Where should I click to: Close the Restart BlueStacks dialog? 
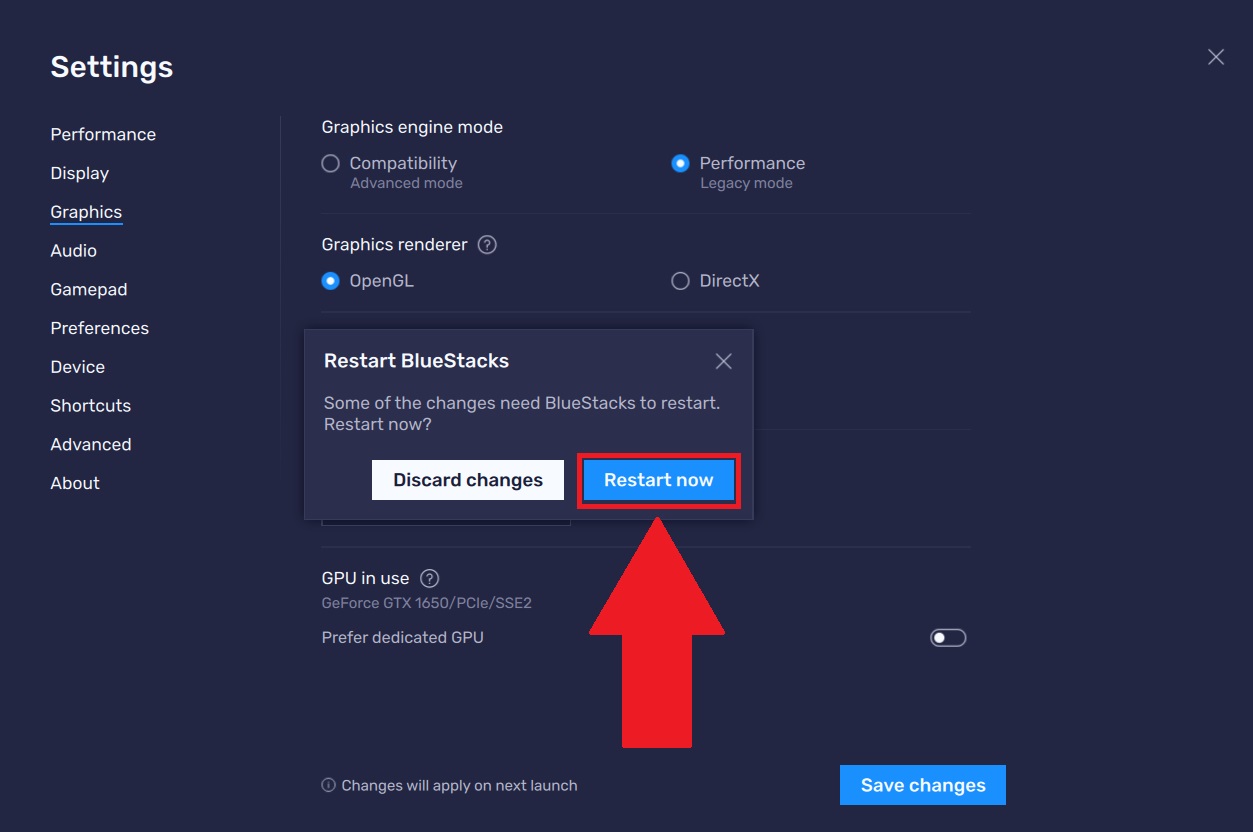pos(724,361)
